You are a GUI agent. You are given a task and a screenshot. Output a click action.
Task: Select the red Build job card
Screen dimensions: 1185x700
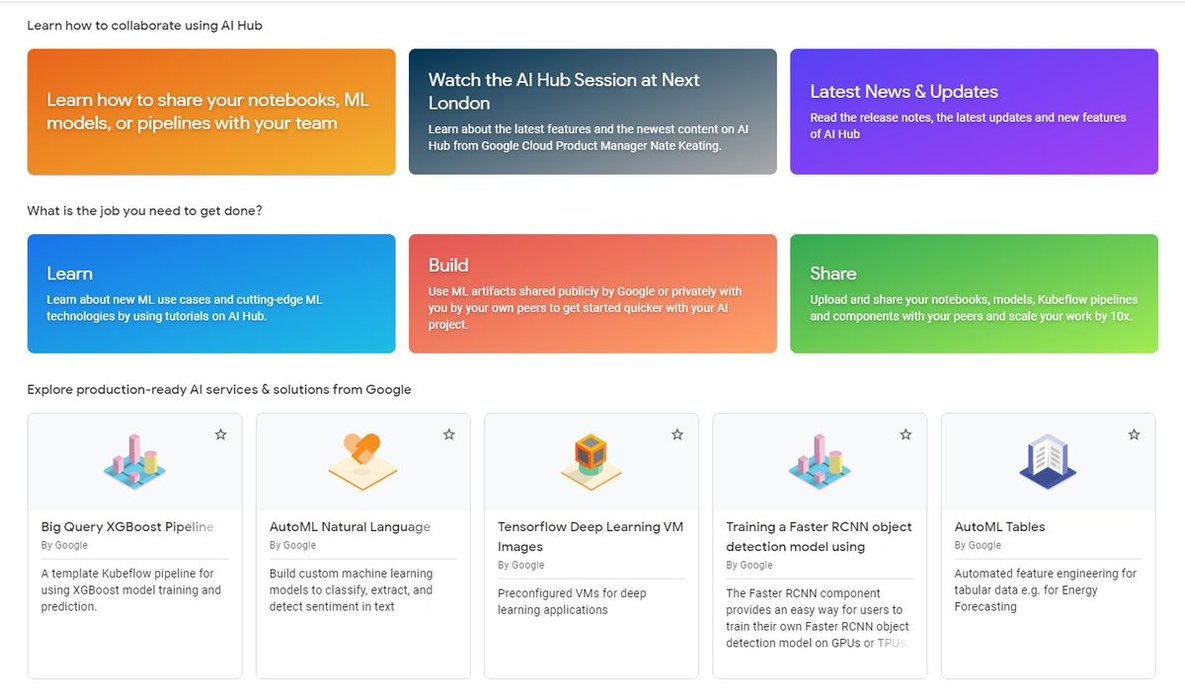pos(592,294)
